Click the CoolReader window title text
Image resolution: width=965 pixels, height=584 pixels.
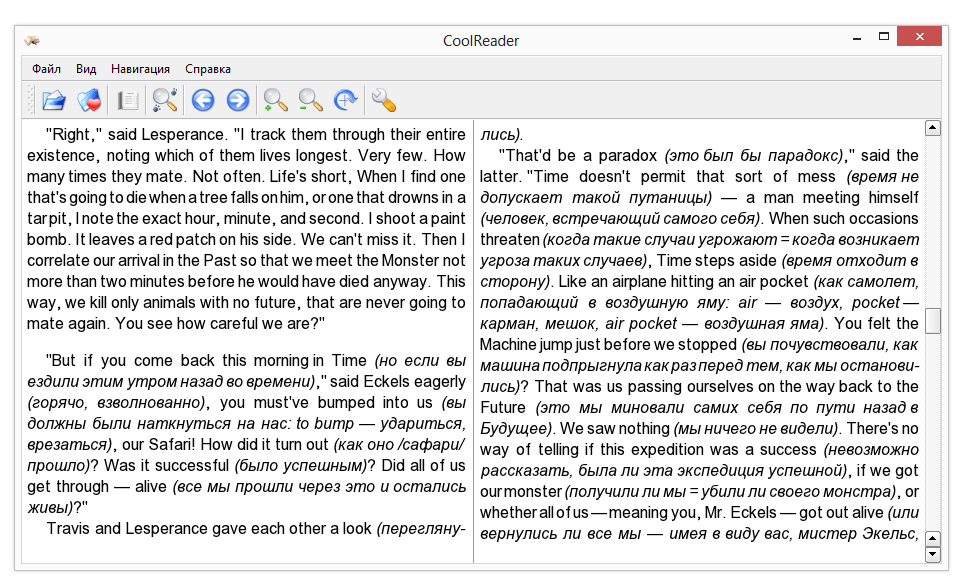(x=481, y=41)
